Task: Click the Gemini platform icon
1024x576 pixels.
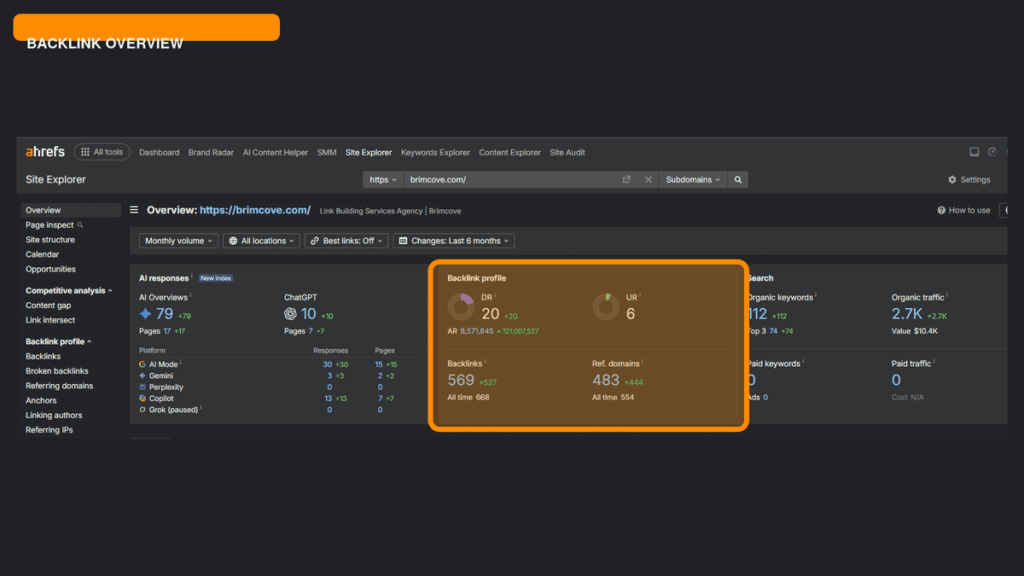Action: [x=142, y=376]
